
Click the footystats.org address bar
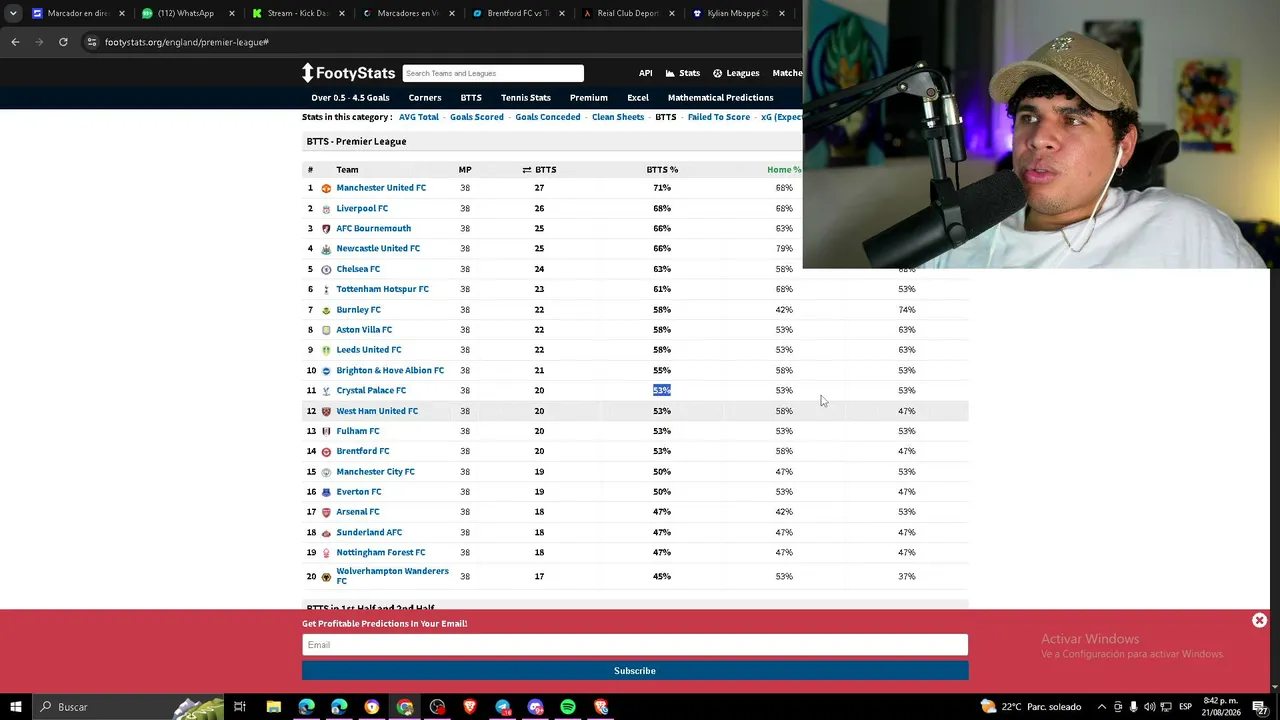pos(440,42)
